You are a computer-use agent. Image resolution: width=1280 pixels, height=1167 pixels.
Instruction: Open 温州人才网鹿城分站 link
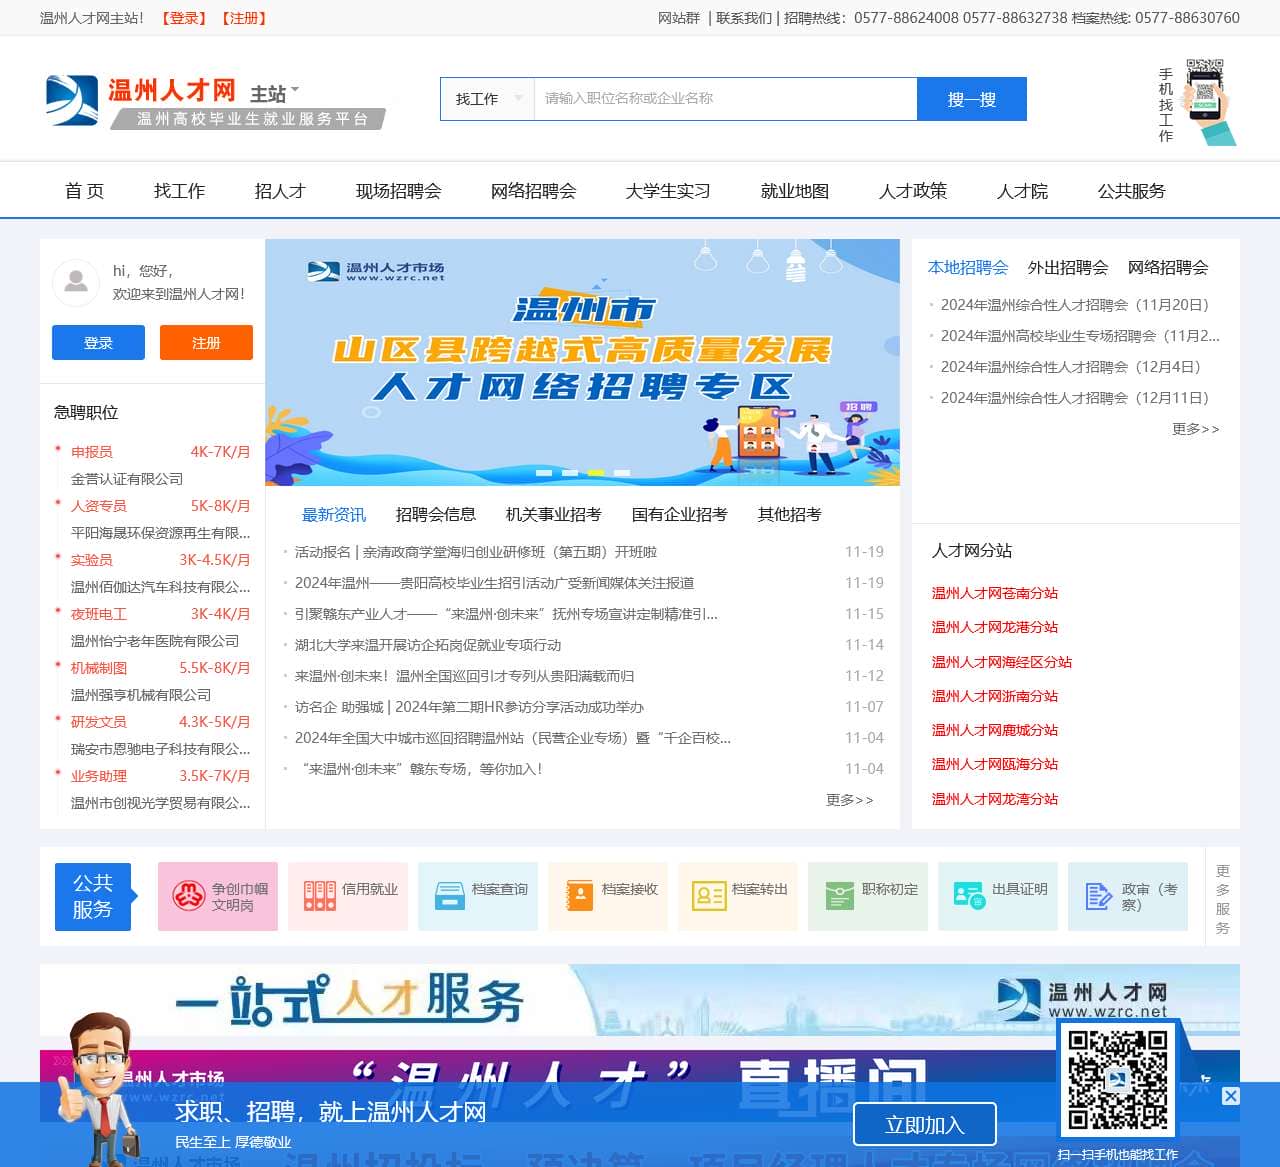(995, 730)
